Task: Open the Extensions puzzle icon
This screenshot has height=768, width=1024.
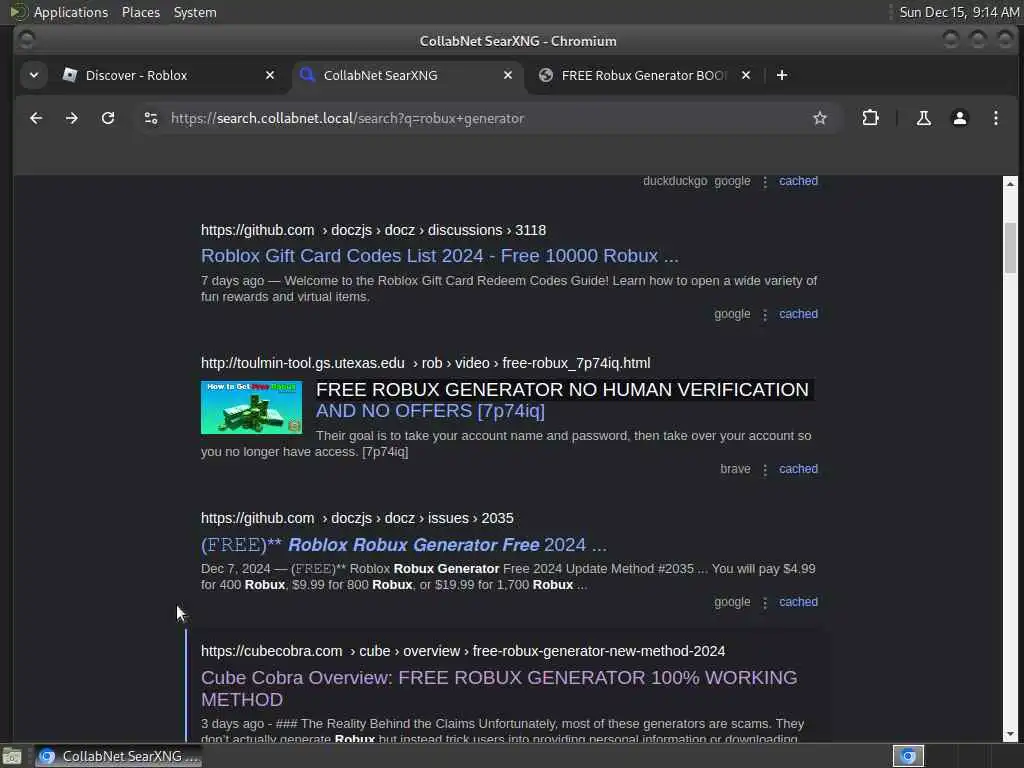Action: [x=870, y=118]
